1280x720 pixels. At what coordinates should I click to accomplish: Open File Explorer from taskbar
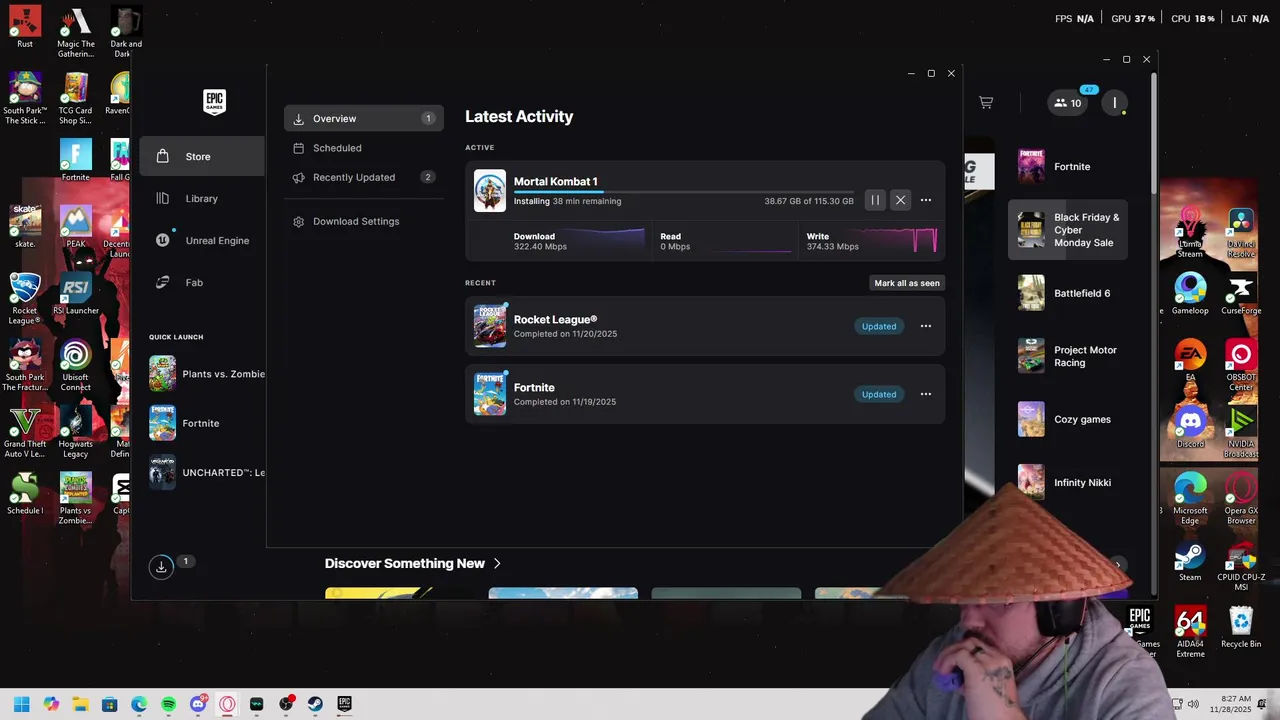(80, 704)
